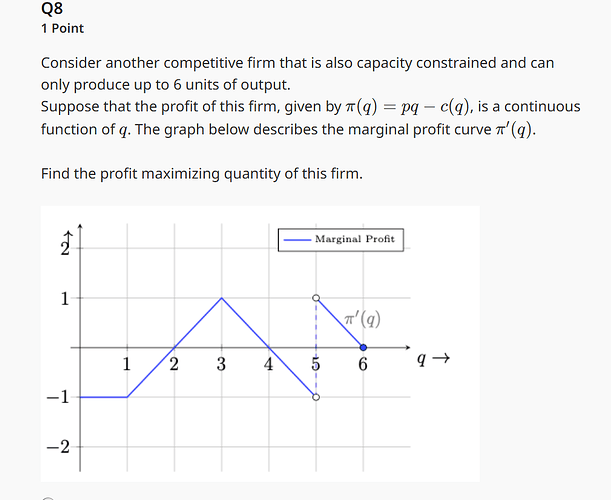The height and width of the screenshot is (500, 611).
Task: Click the 1 Point label
Action: [62, 28]
